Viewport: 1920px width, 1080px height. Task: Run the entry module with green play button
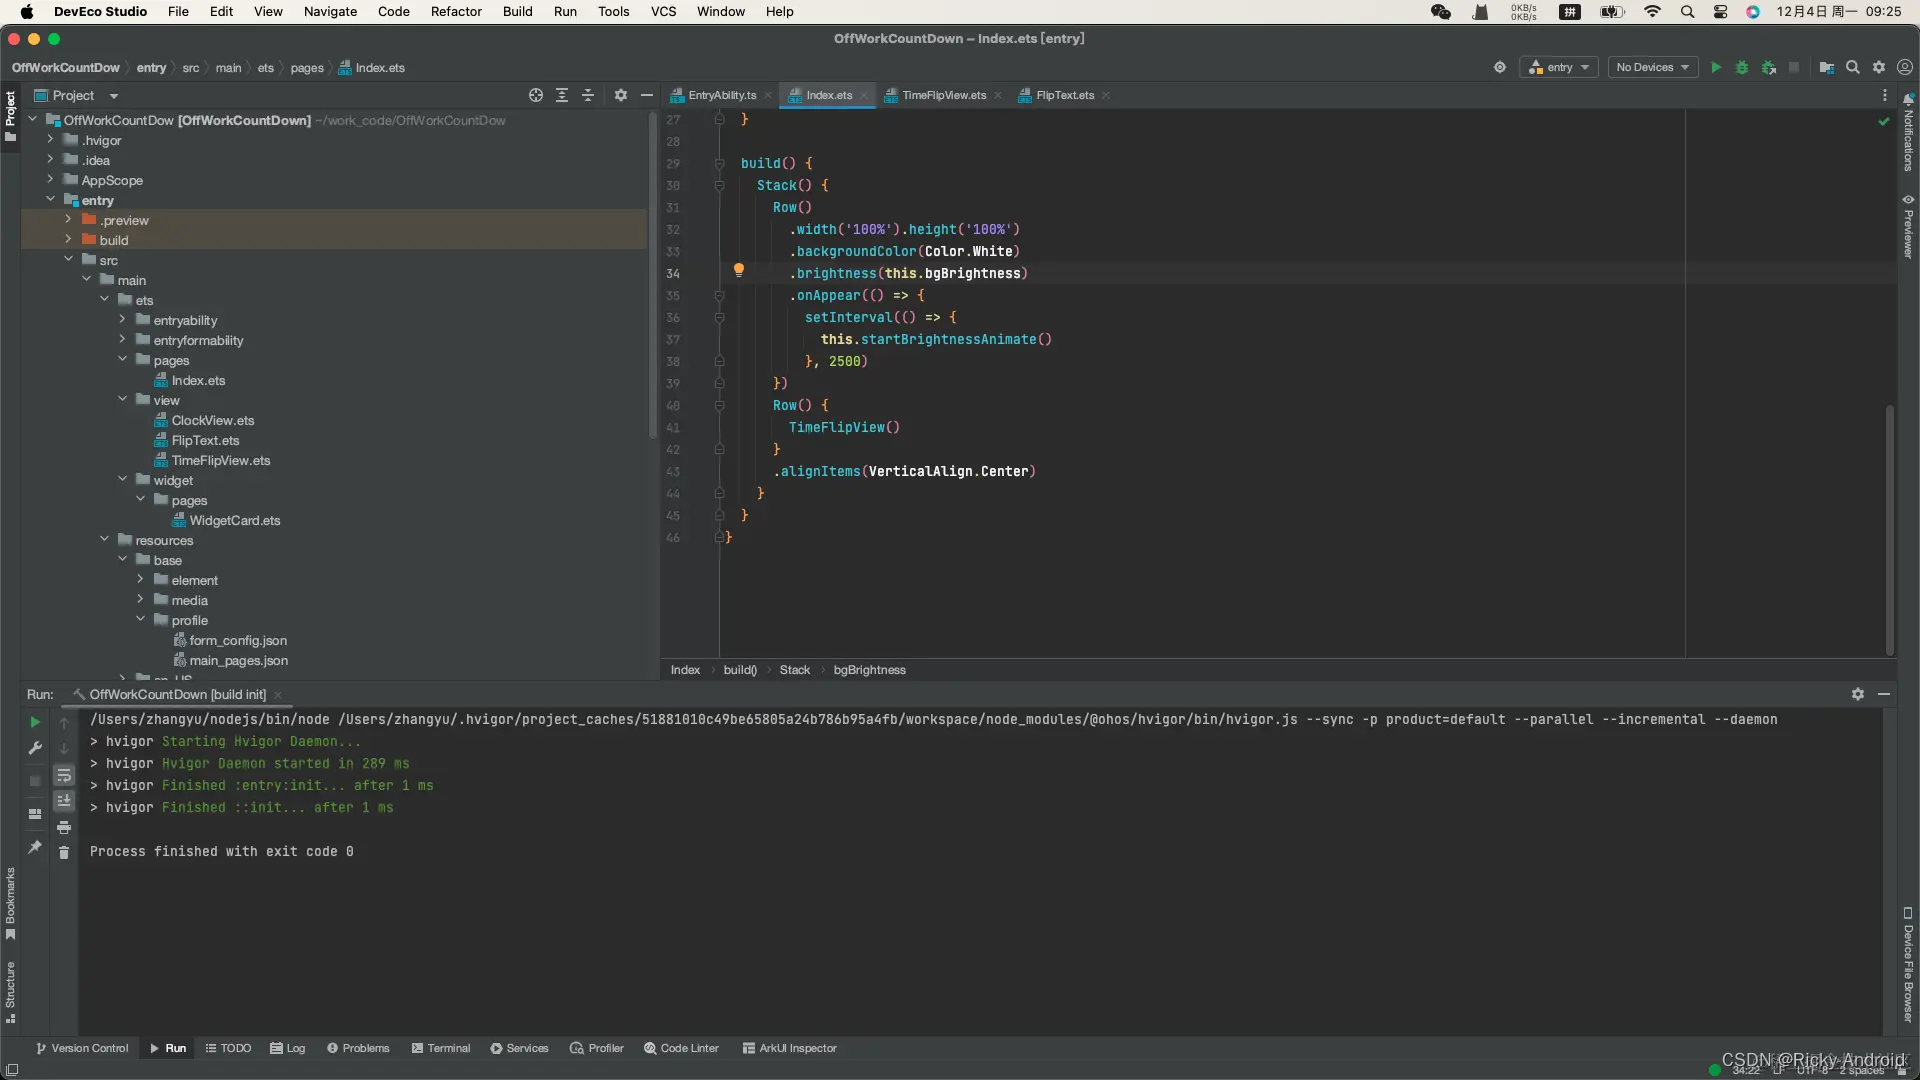[1716, 68]
